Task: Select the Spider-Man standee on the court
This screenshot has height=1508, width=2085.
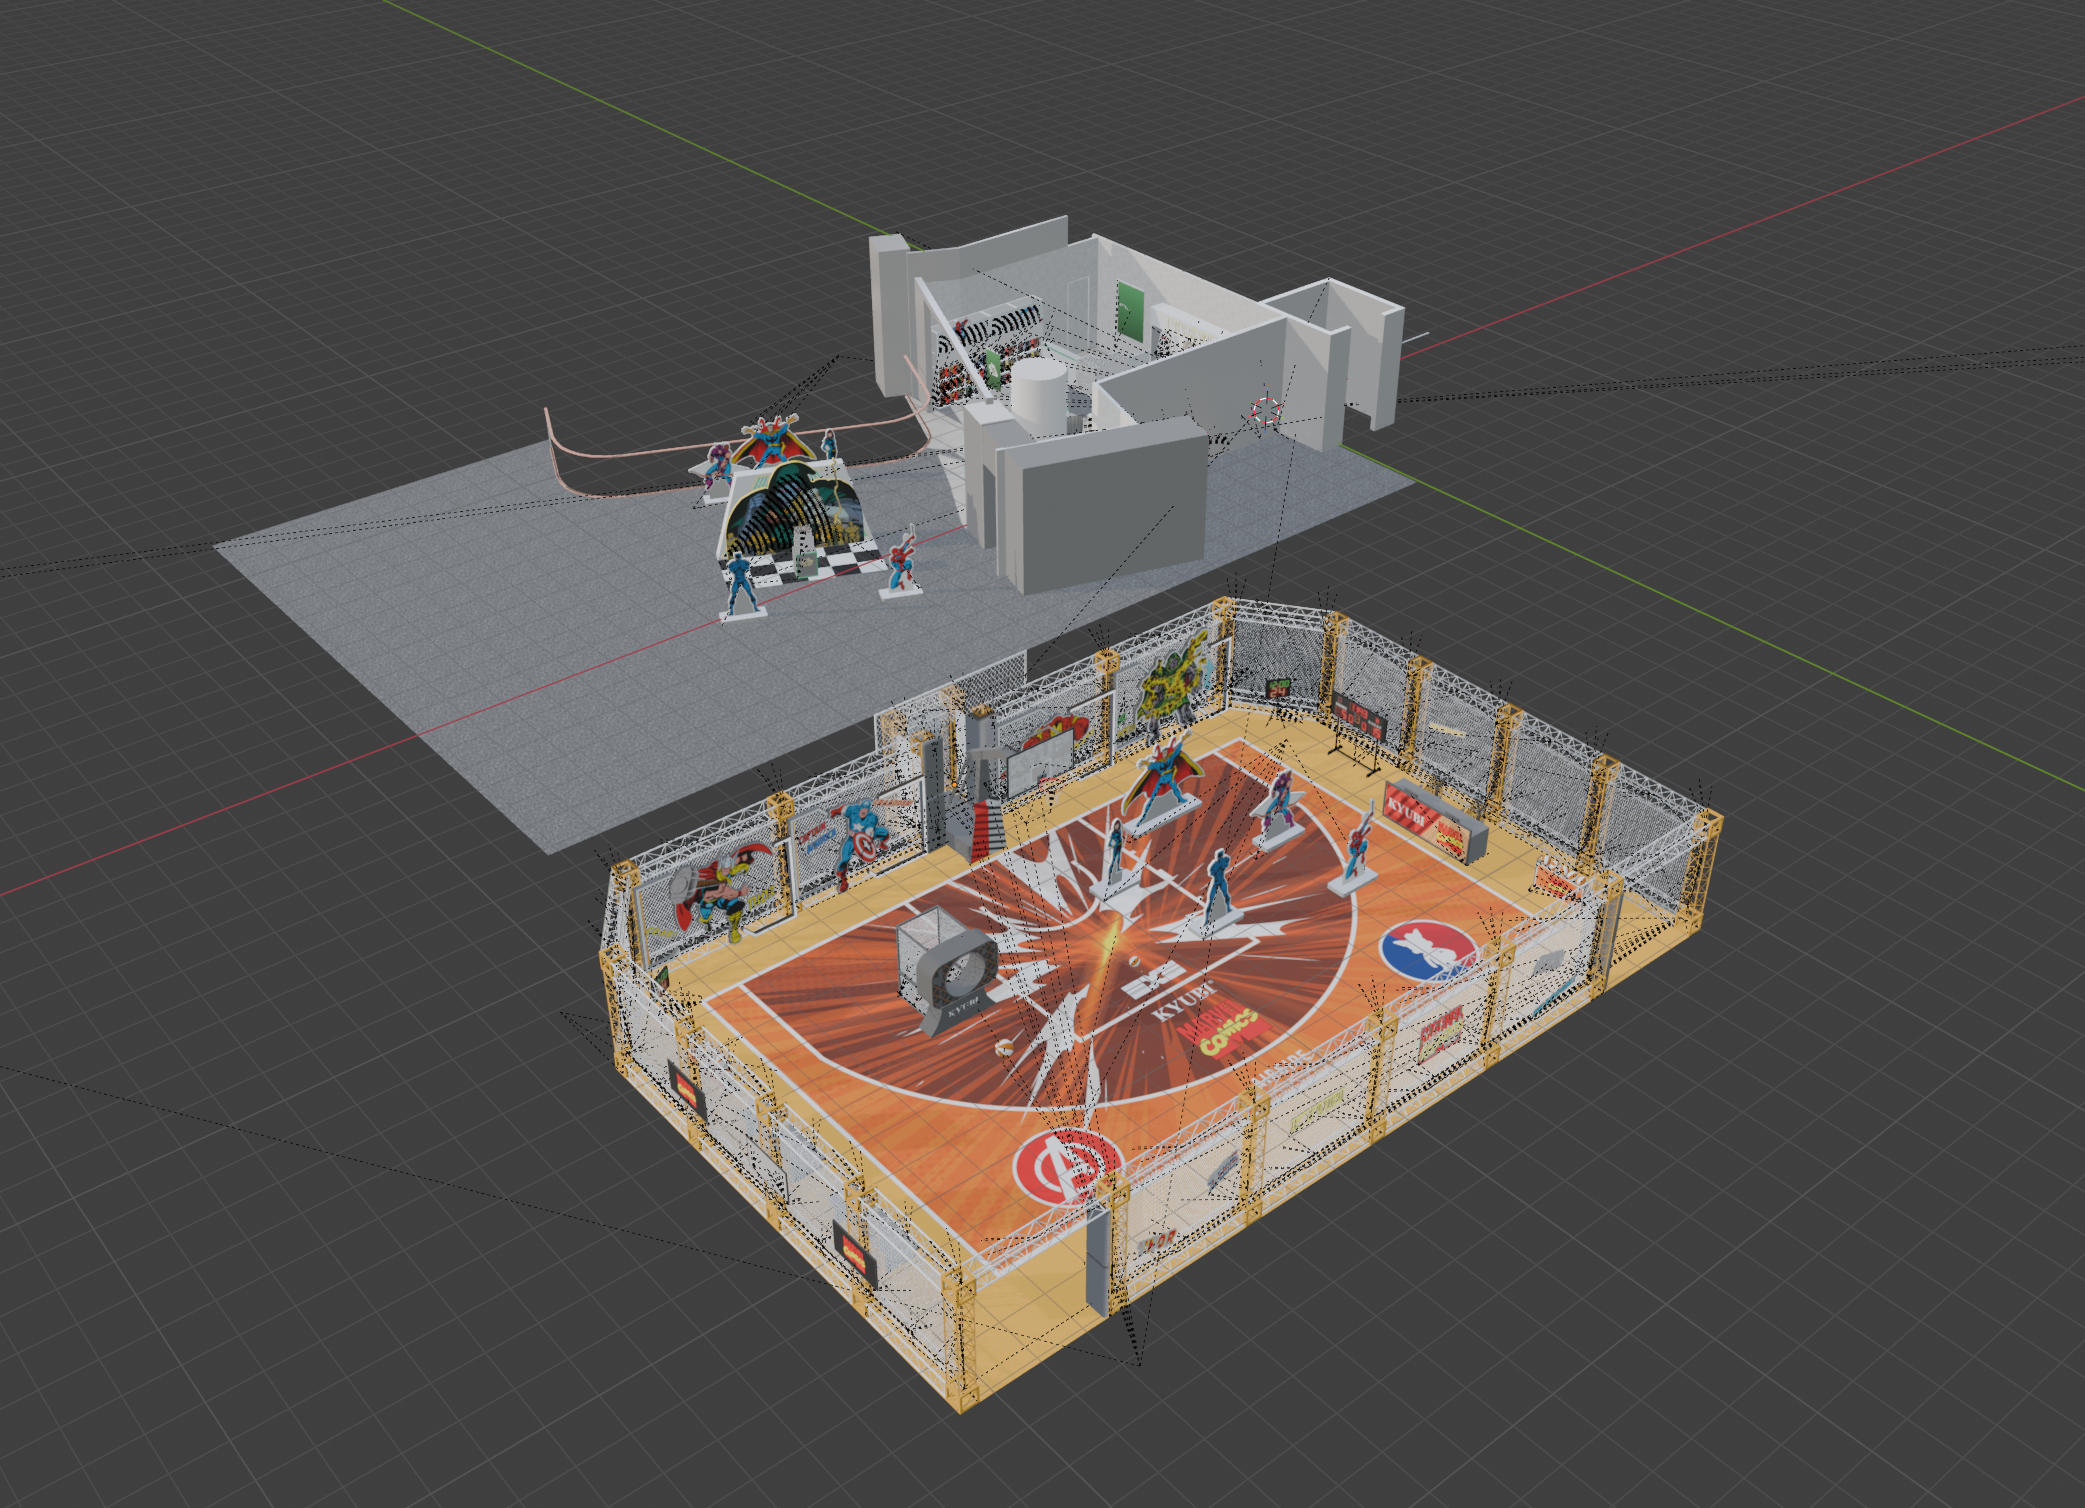Action: 1354,850
